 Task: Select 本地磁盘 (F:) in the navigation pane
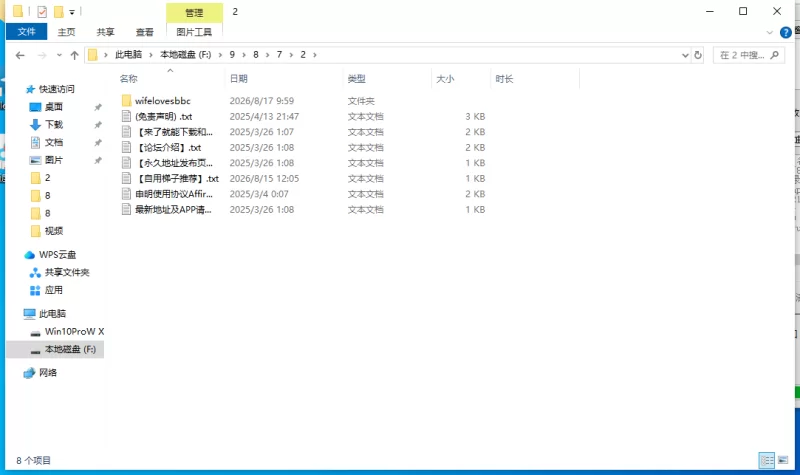70,349
